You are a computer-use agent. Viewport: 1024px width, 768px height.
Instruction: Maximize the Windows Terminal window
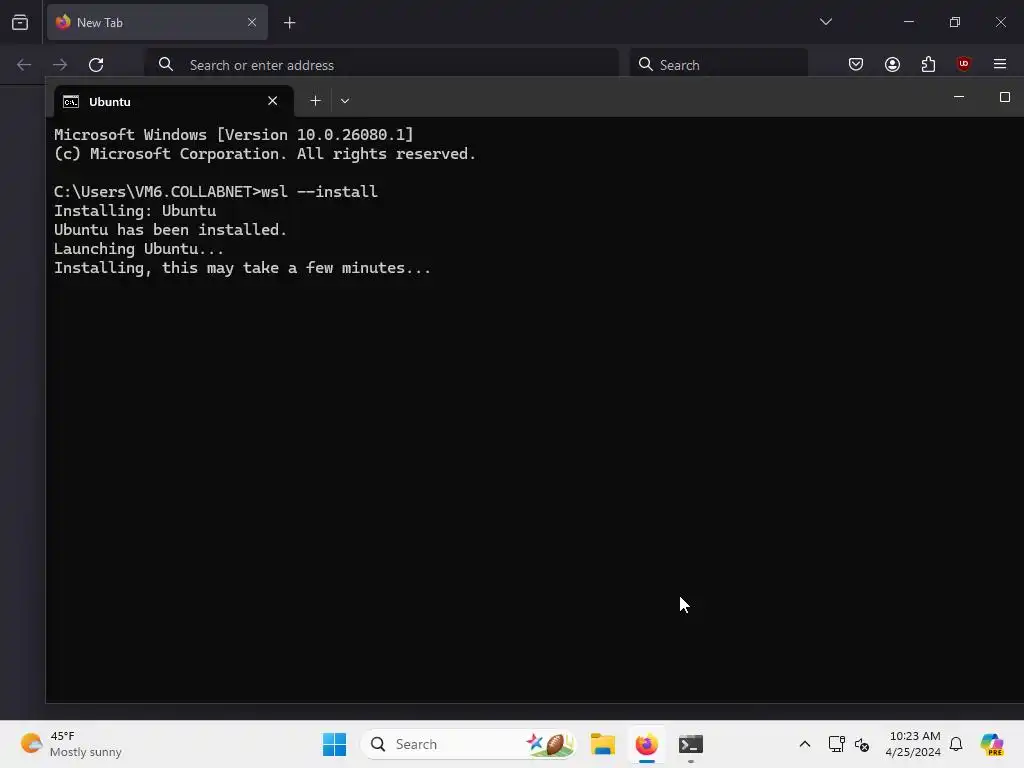(x=1004, y=97)
